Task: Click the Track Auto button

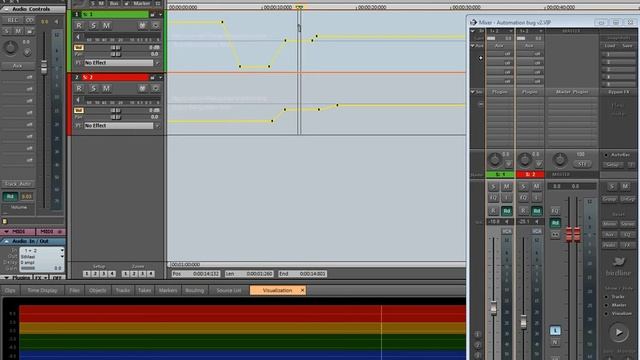Action: (18, 184)
